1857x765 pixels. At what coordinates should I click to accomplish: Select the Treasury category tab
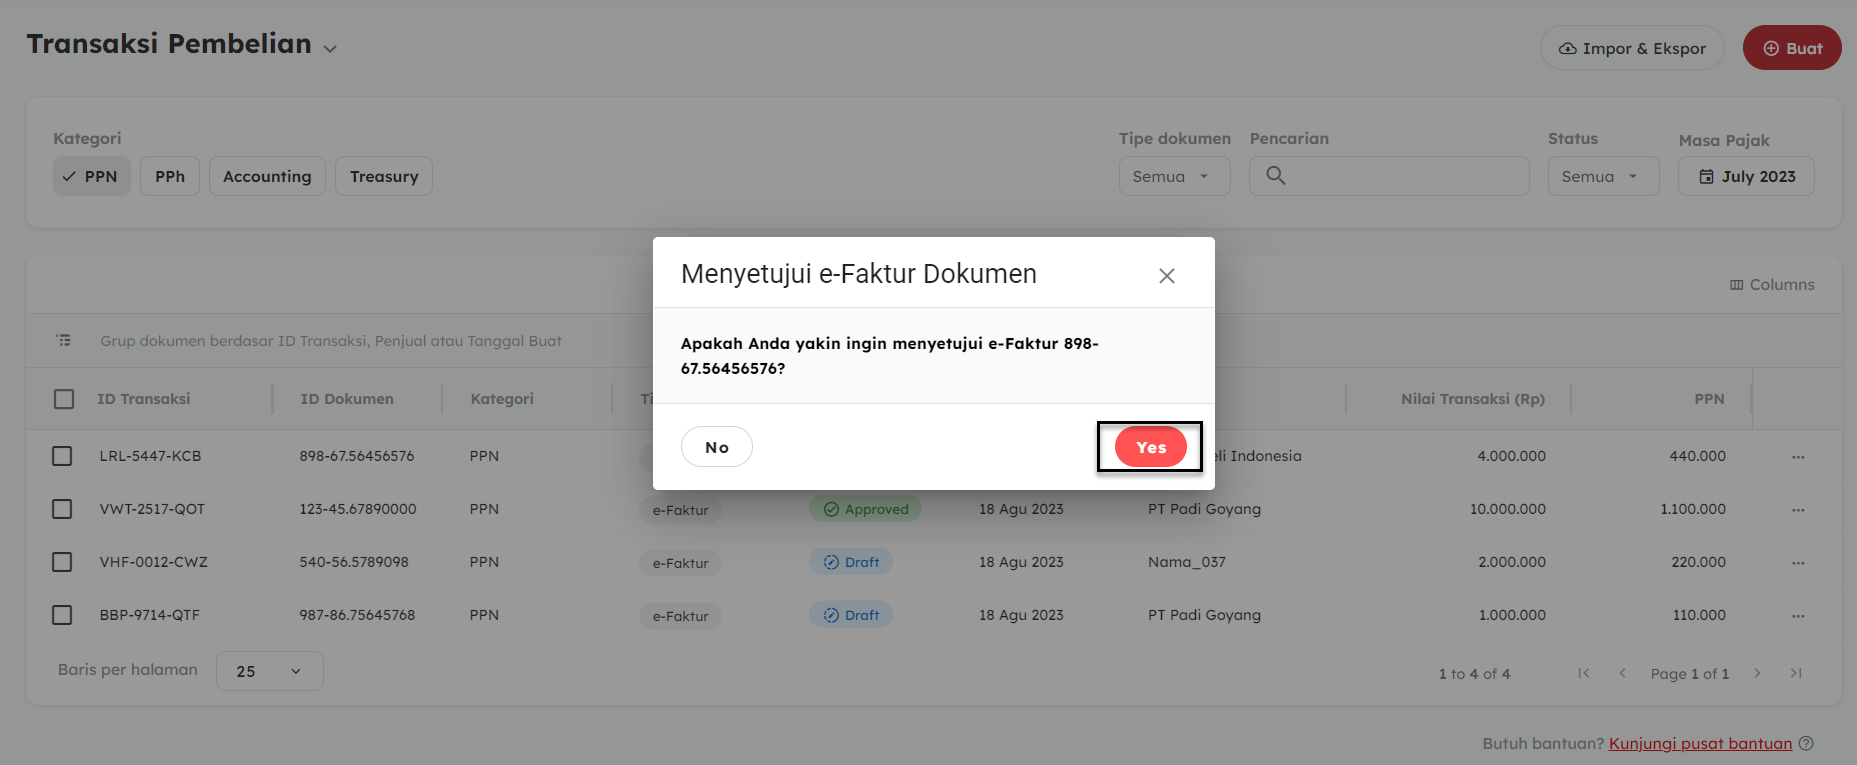[383, 177]
